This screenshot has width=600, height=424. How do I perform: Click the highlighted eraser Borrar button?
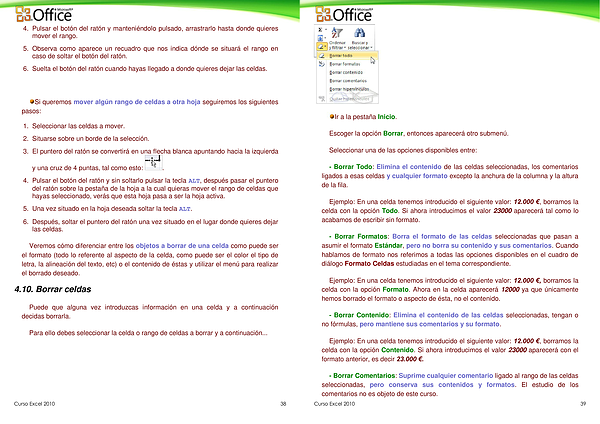click(322, 46)
